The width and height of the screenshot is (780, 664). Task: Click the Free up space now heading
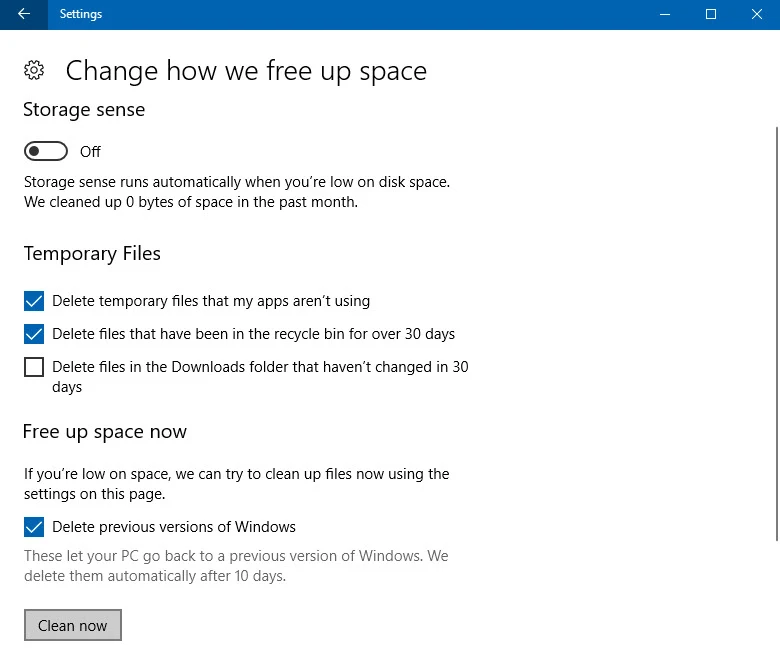point(104,432)
